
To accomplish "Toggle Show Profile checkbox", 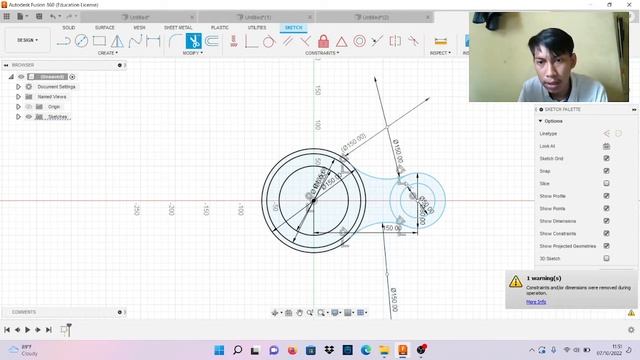I will (607, 196).
